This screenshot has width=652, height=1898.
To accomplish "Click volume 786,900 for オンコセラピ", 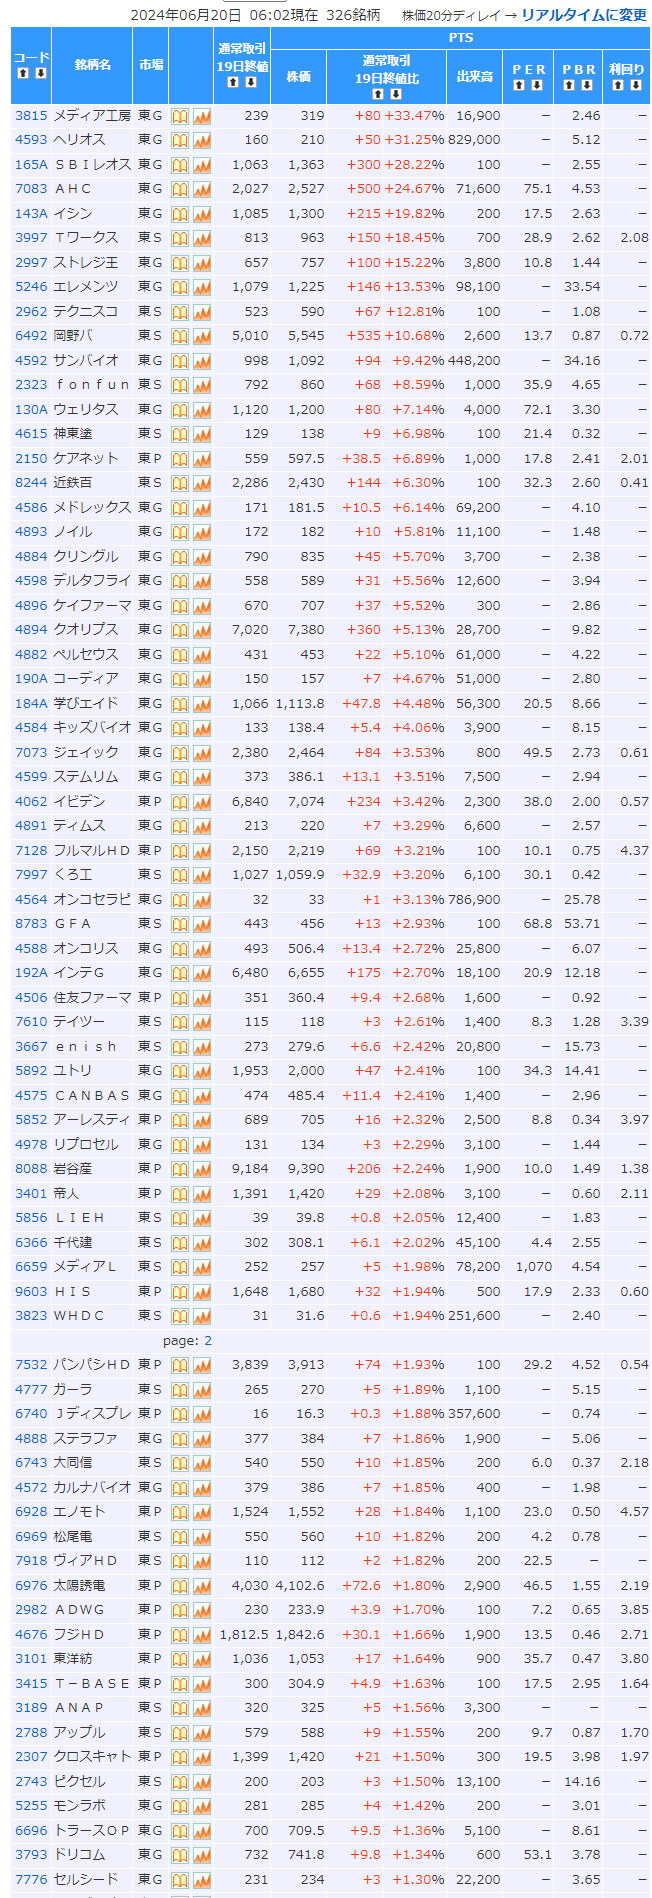I will pos(475,900).
